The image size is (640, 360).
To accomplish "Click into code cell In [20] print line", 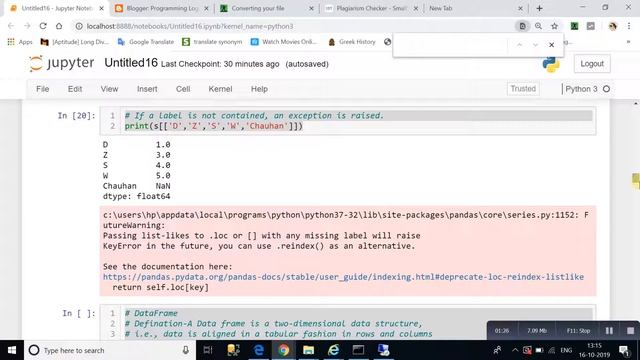I will pyautogui.click(x=214, y=126).
